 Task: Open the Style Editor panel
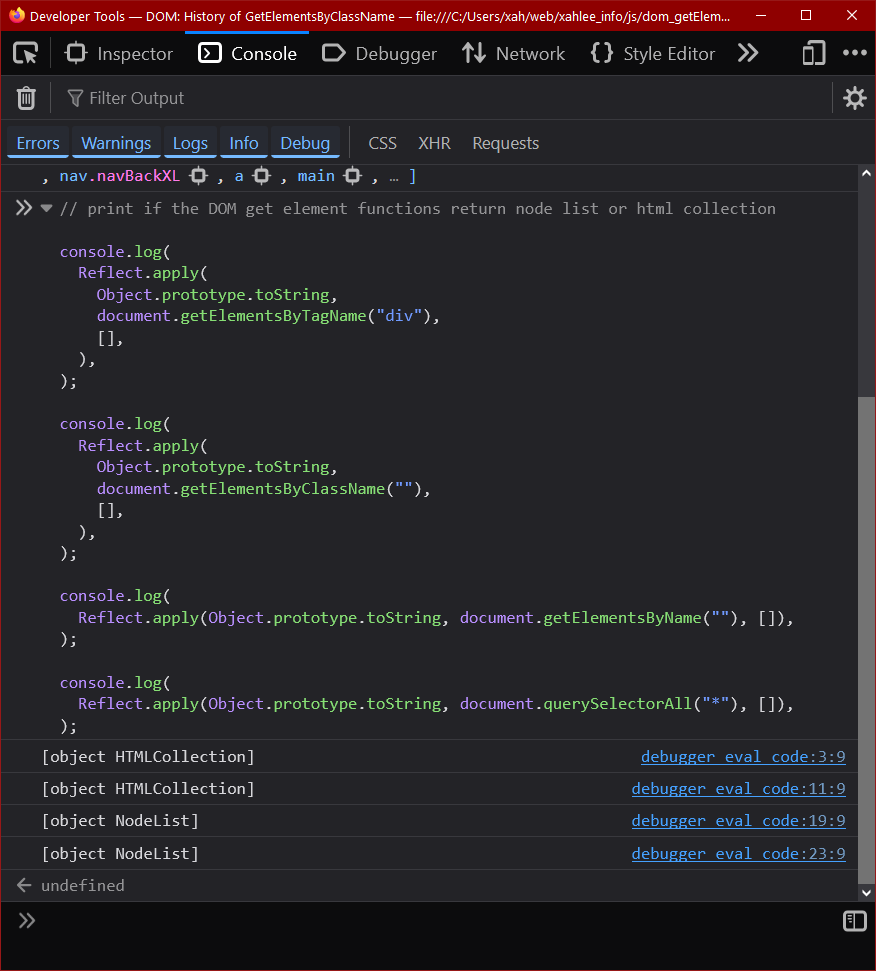(x=653, y=54)
